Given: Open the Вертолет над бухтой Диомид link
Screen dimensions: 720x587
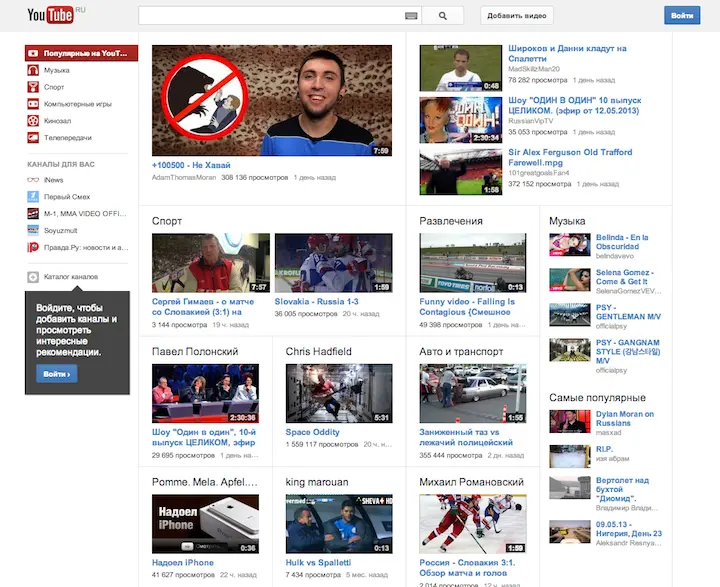Looking at the screenshot, I should tap(622, 489).
